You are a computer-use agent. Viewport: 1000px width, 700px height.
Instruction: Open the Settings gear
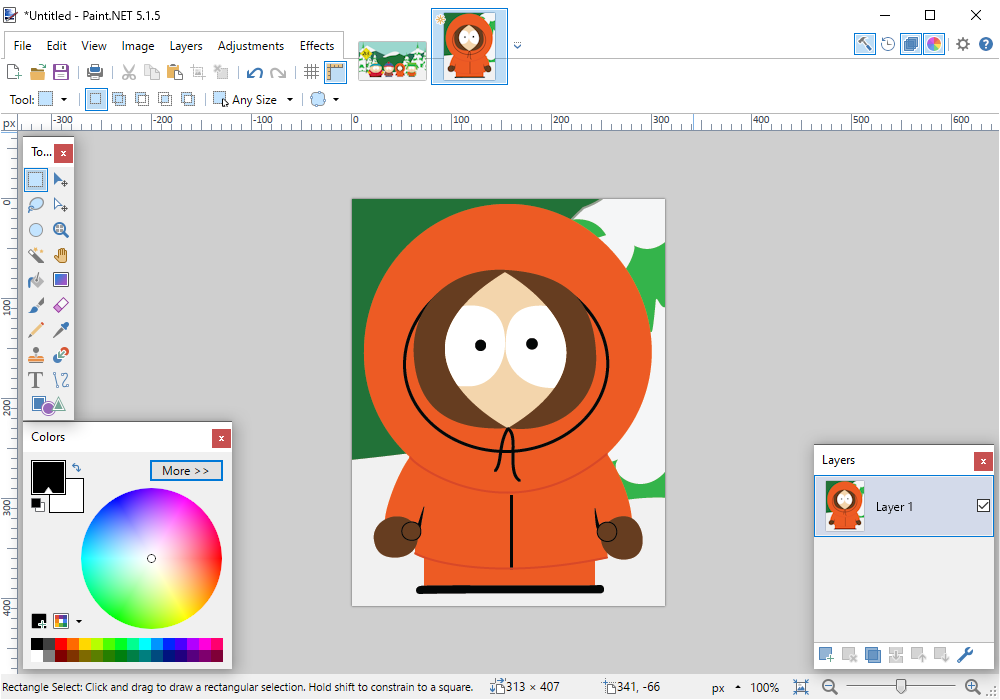[963, 44]
